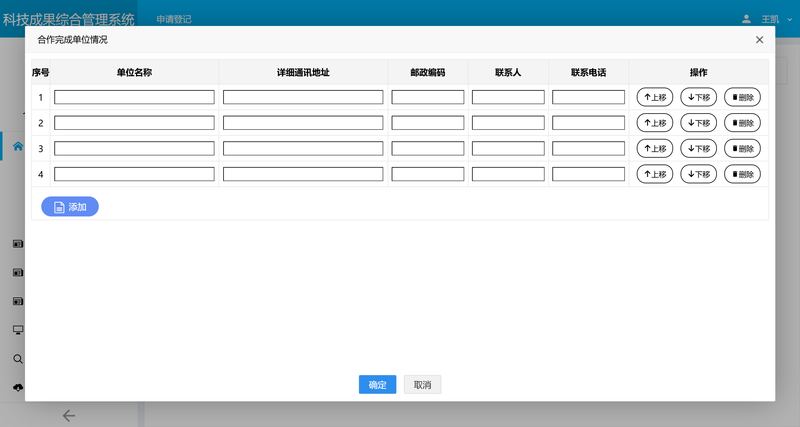This screenshot has height=427, width=800.
Task: Focus 邮政编码 field in row 1
Action: [428, 97]
